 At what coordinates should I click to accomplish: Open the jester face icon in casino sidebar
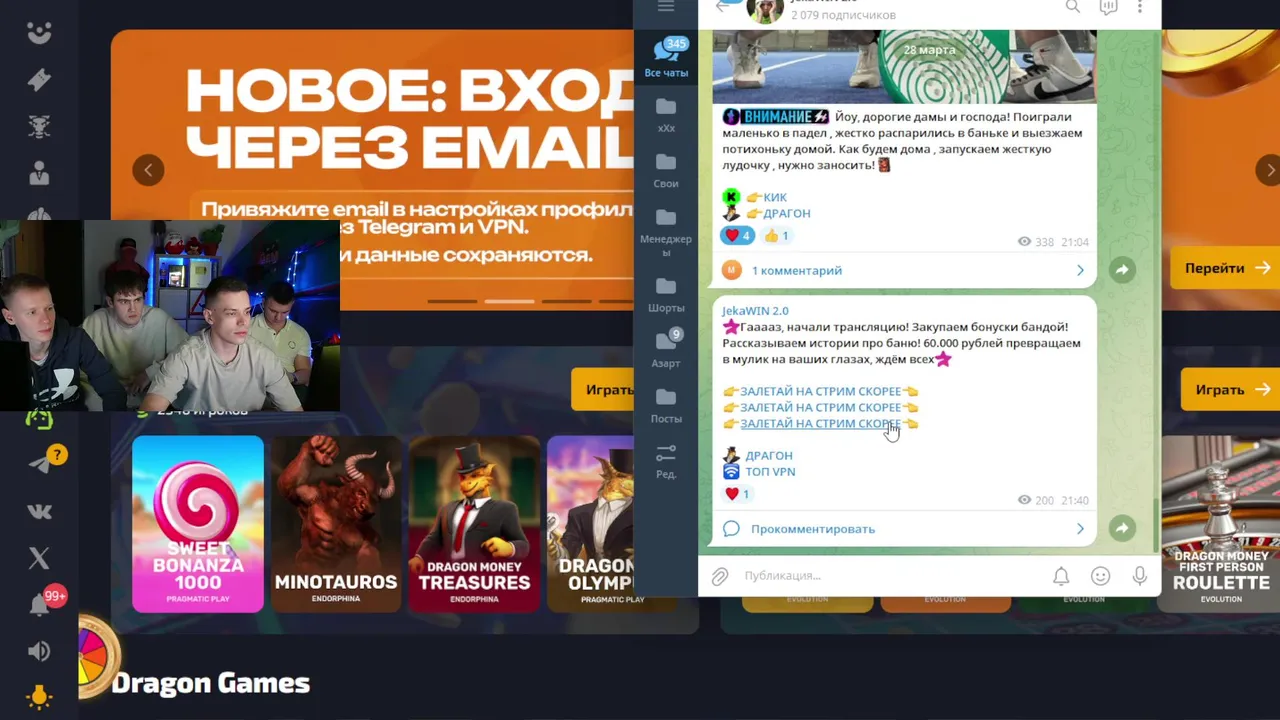click(39, 32)
